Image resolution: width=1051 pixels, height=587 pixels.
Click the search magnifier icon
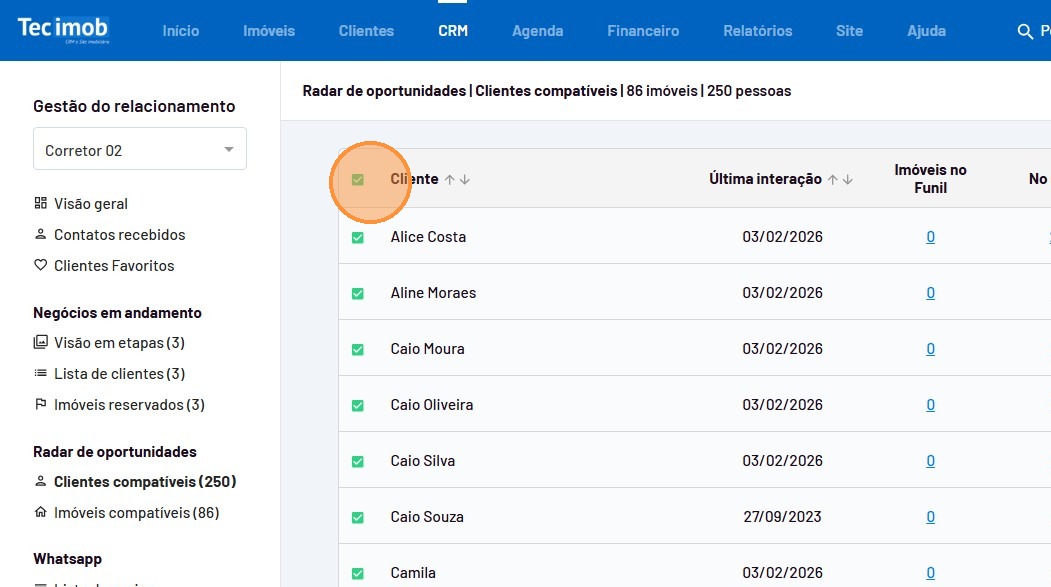pyautogui.click(x=1024, y=32)
